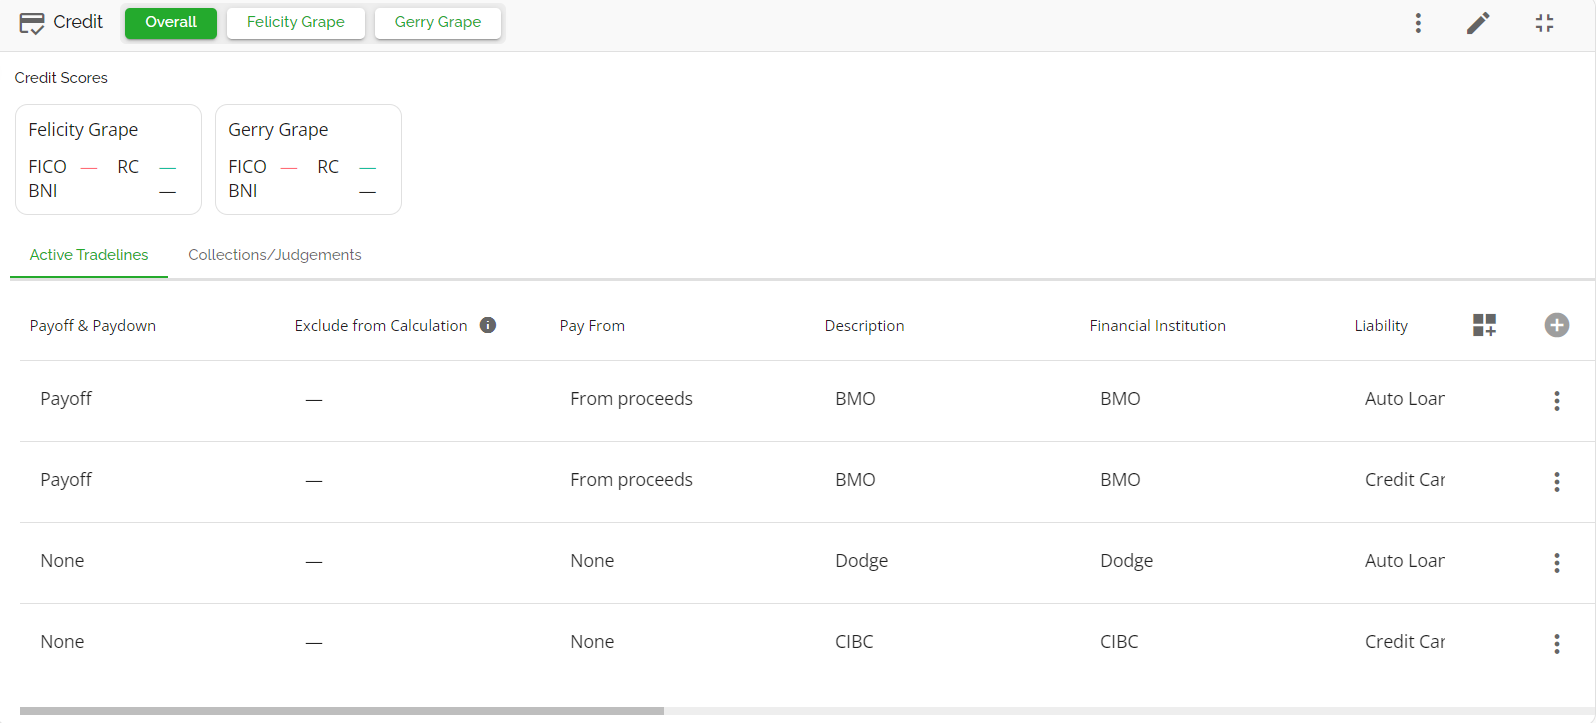Click None payoff cell in CIBC row
Image resolution: width=1596 pixels, height=723 pixels.
(62, 642)
